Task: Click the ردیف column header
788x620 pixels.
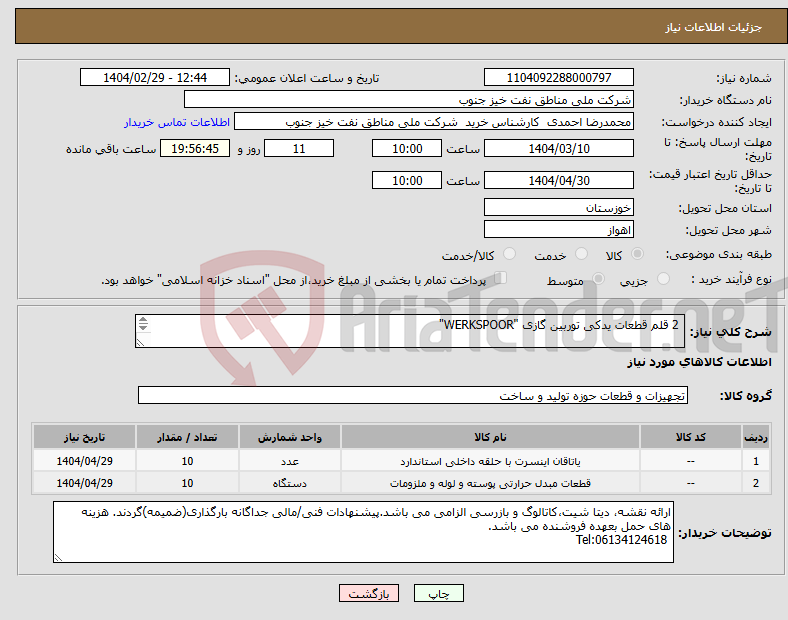Action: pos(756,437)
